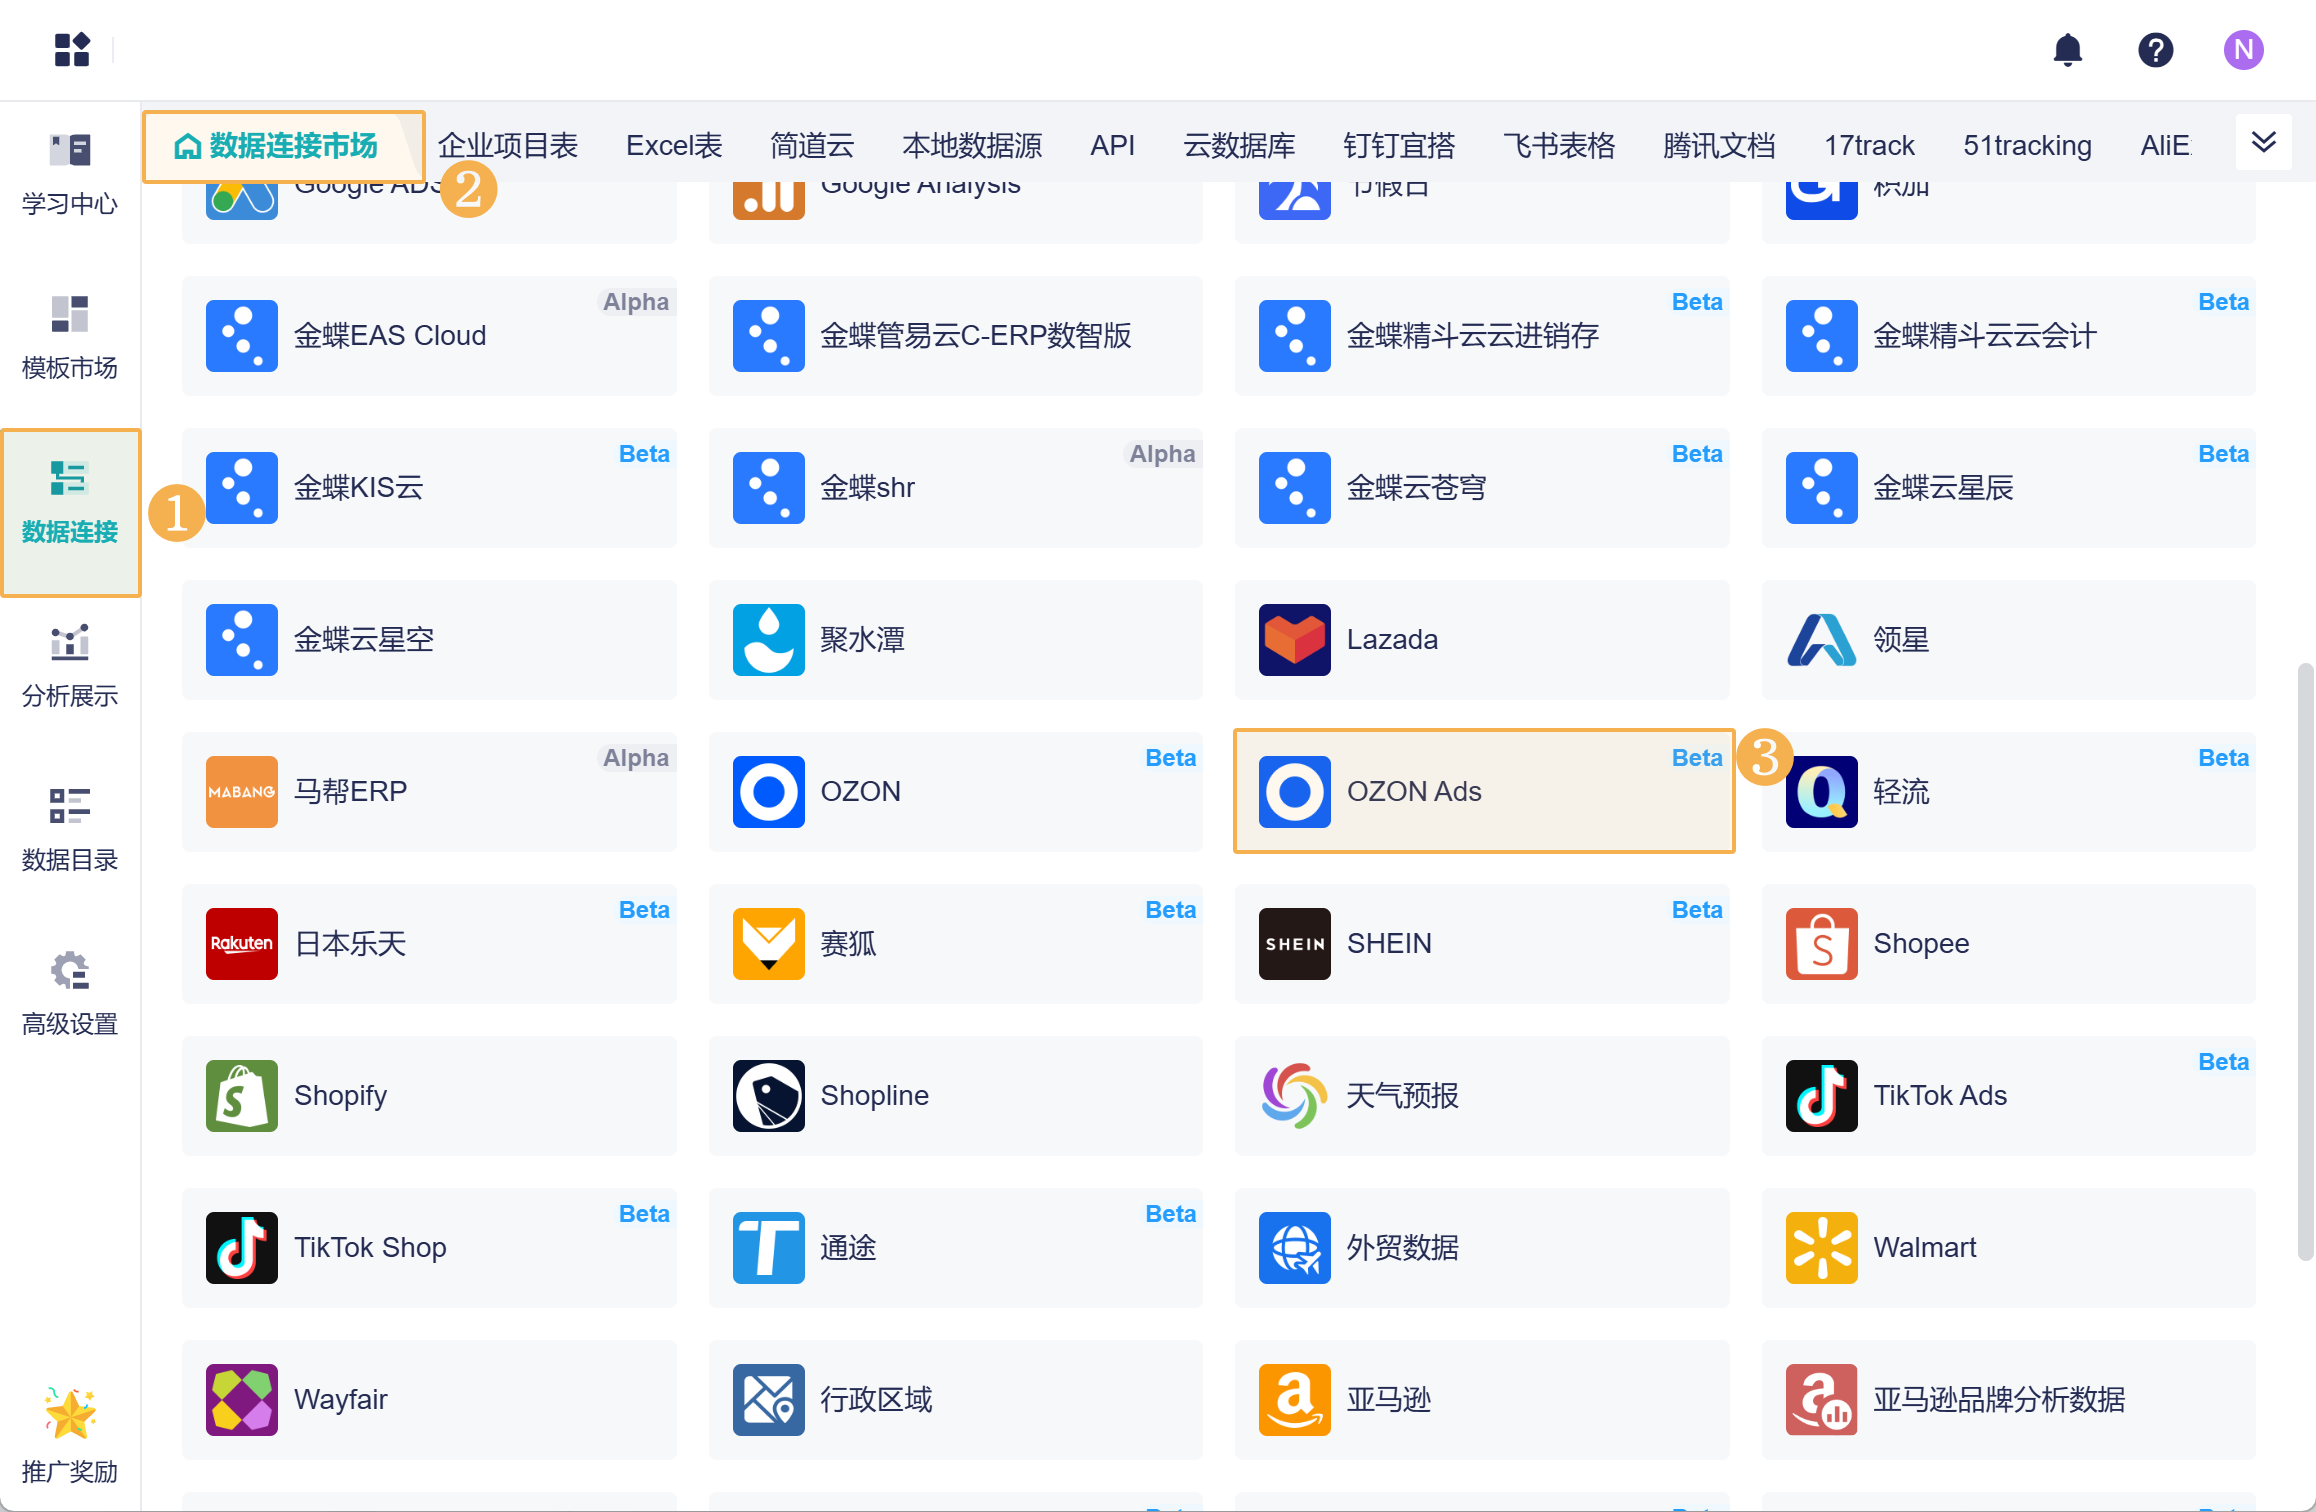The height and width of the screenshot is (1512, 2316).
Task: Click the OZON Ads circle icon
Action: point(1295,792)
